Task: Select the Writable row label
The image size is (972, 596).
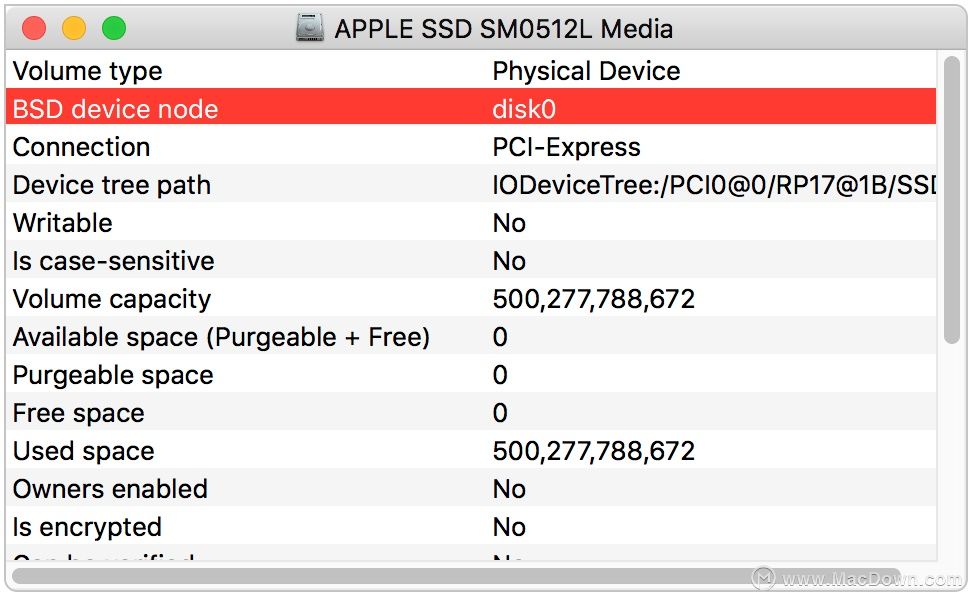Action: (63, 223)
